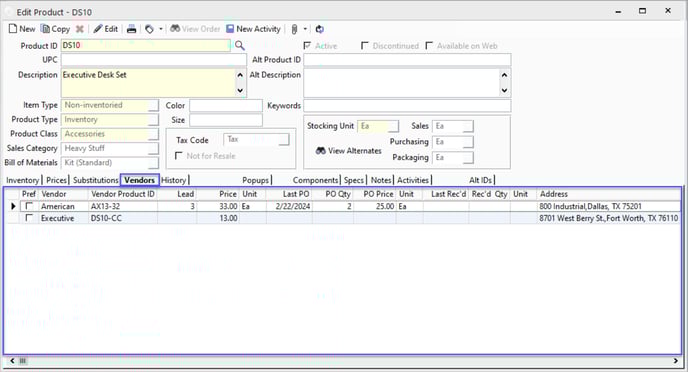688x372 pixels.
Task: Open Sales Category dropdown
Action: 153,149
